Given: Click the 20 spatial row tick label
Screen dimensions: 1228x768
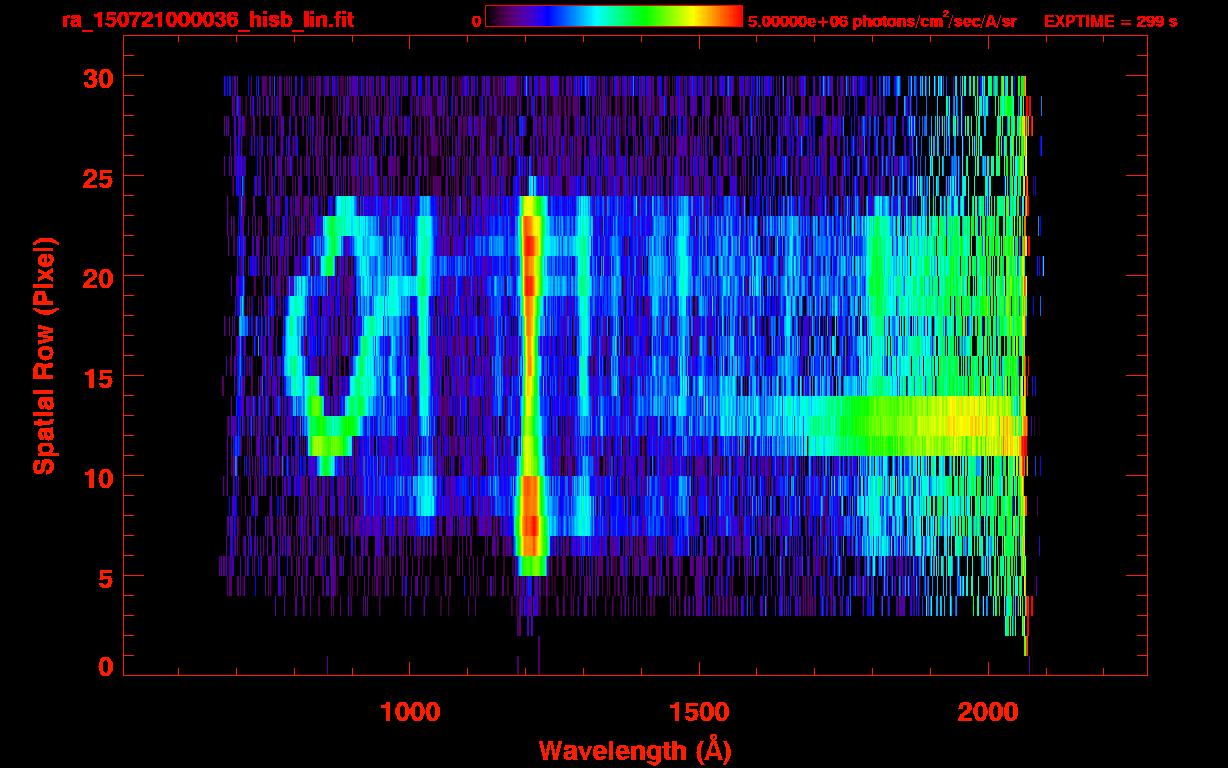Looking at the screenshot, I should 98,276.
